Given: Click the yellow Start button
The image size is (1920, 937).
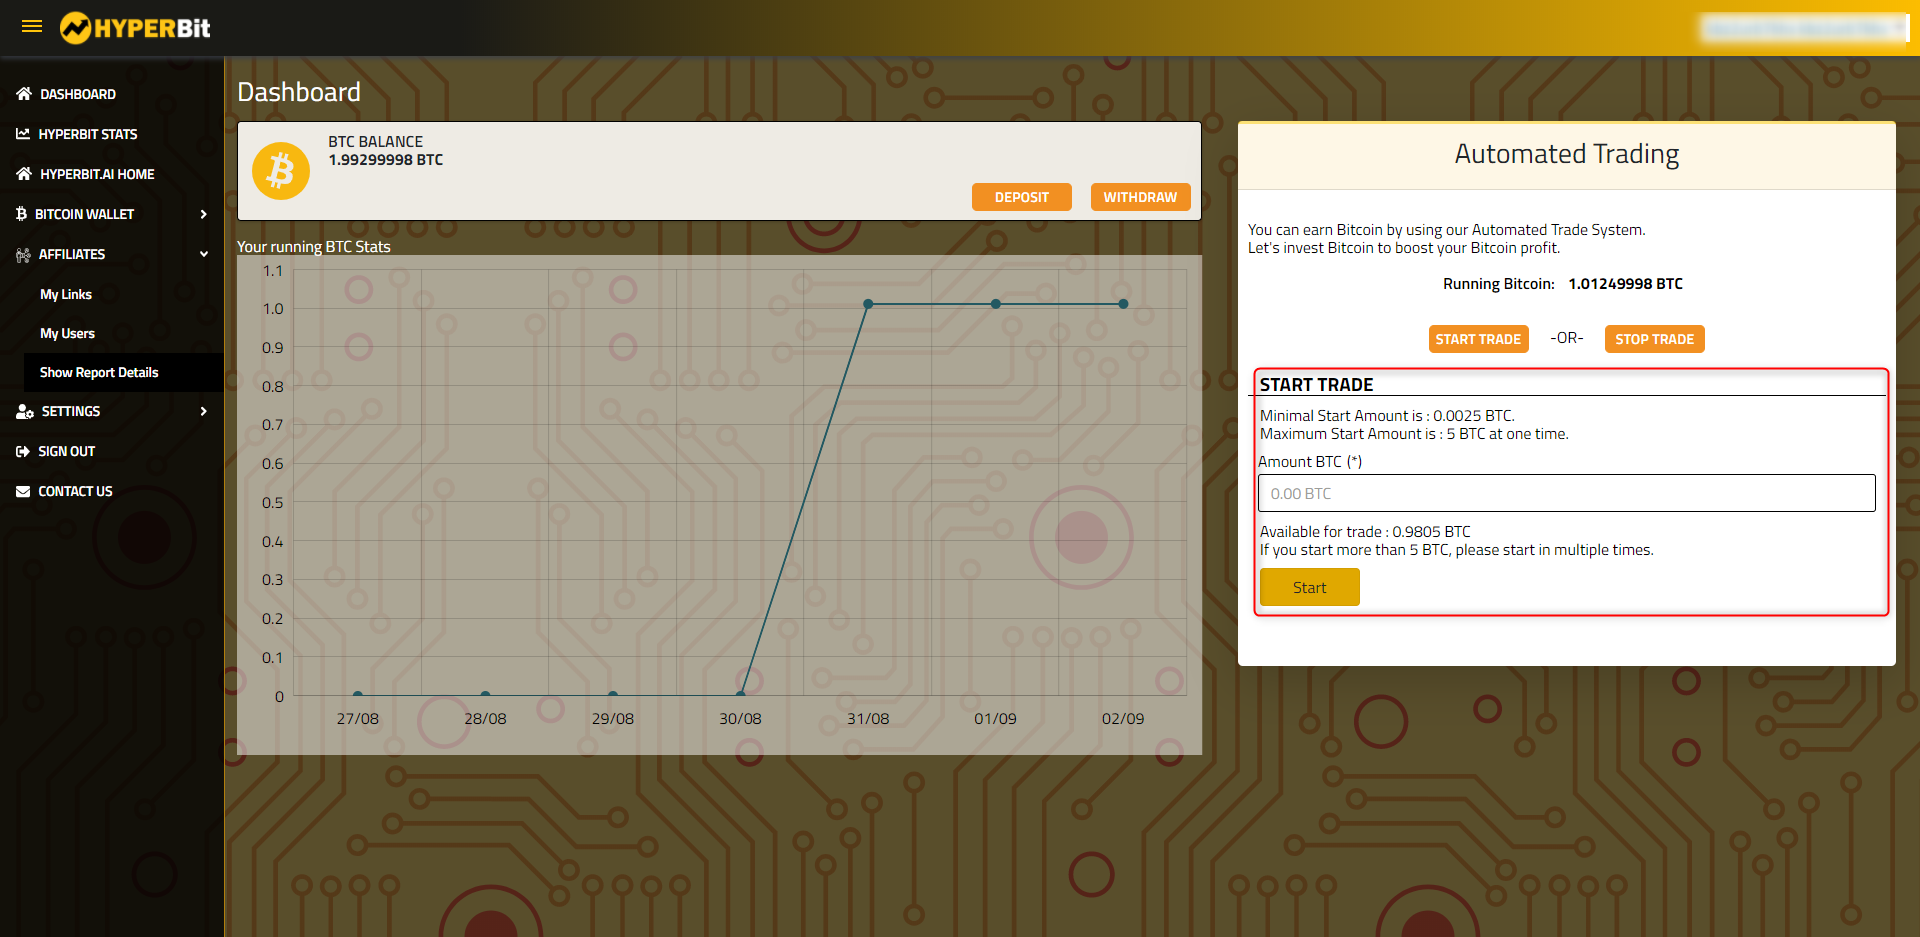Looking at the screenshot, I should click(x=1309, y=587).
